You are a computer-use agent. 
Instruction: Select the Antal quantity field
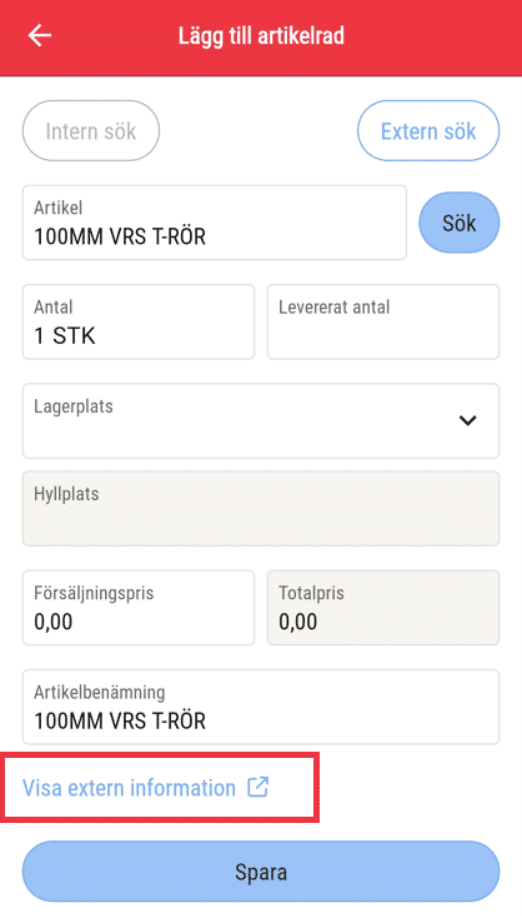tap(138, 322)
